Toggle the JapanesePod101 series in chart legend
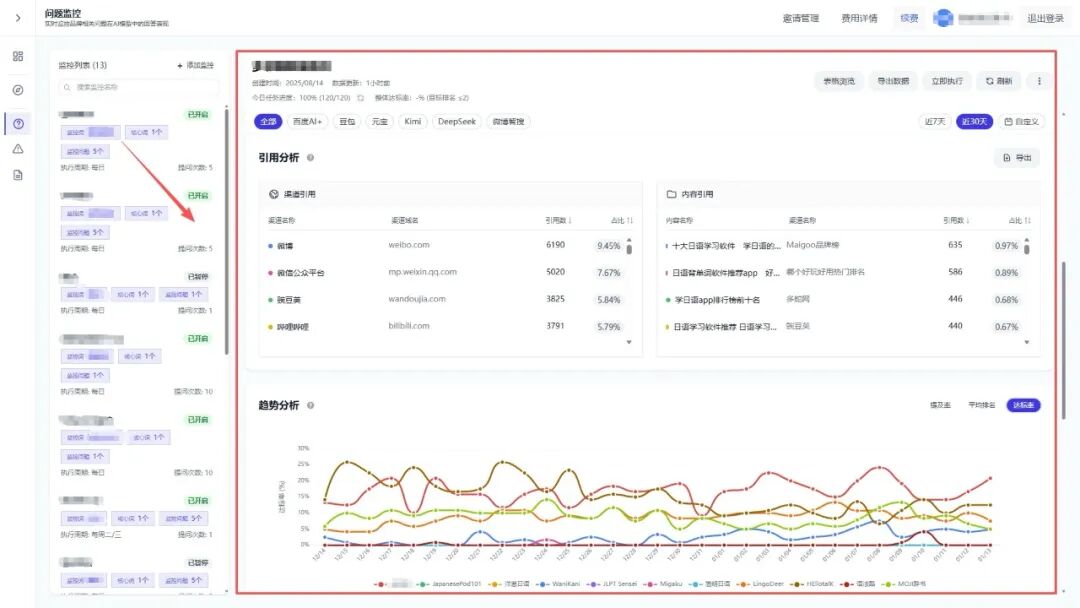 pyautogui.click(x=449, y=584)
